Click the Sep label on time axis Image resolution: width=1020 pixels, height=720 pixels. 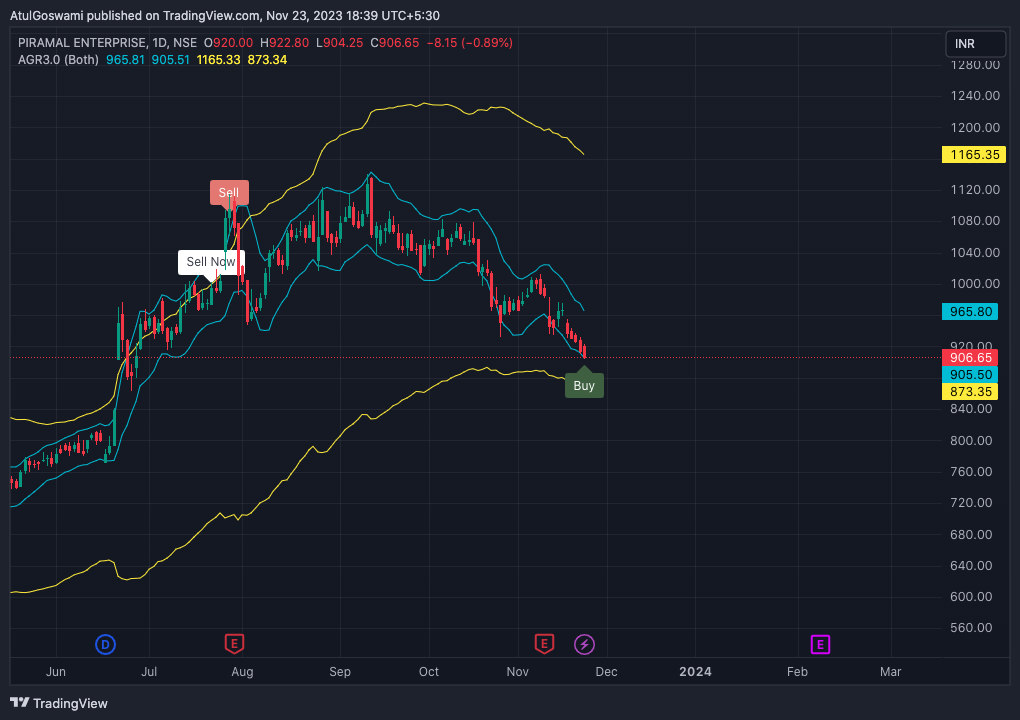click(340, 672)
